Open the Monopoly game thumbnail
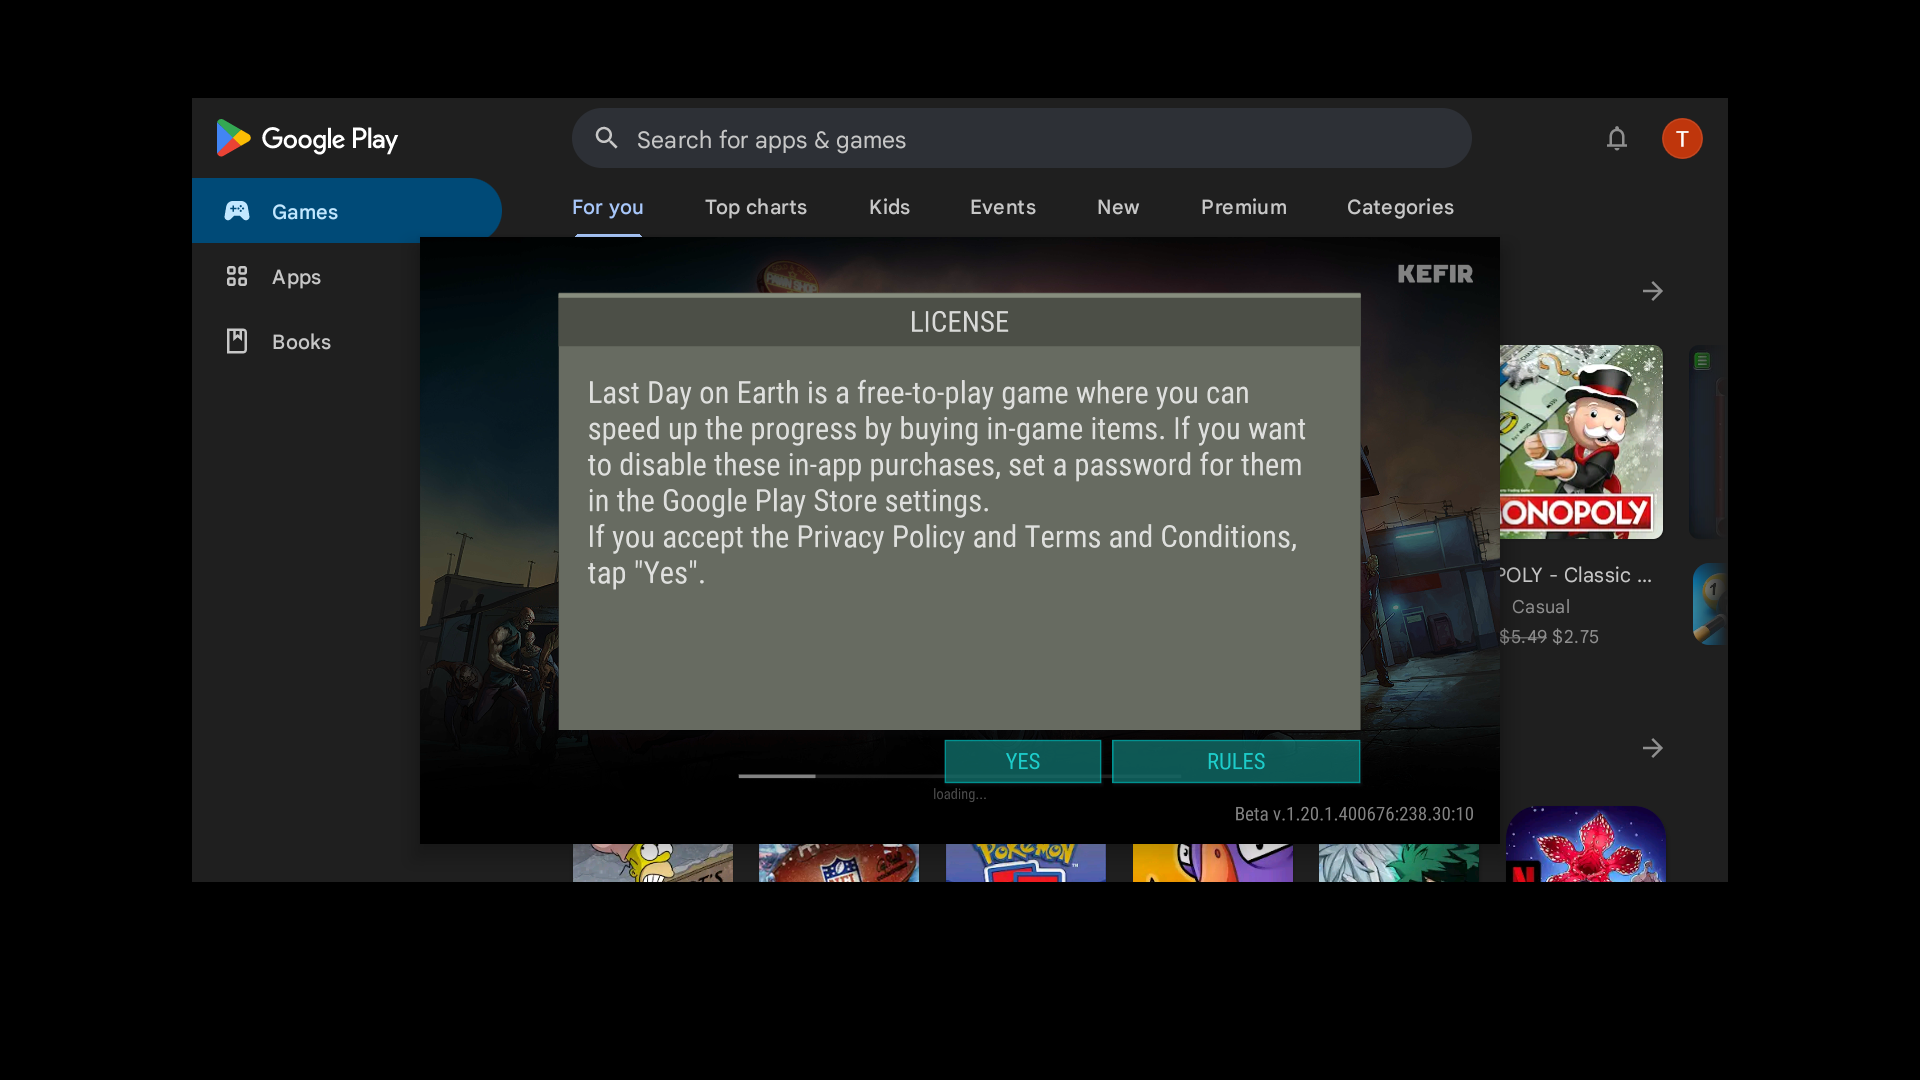 [x=1581, y=442]
